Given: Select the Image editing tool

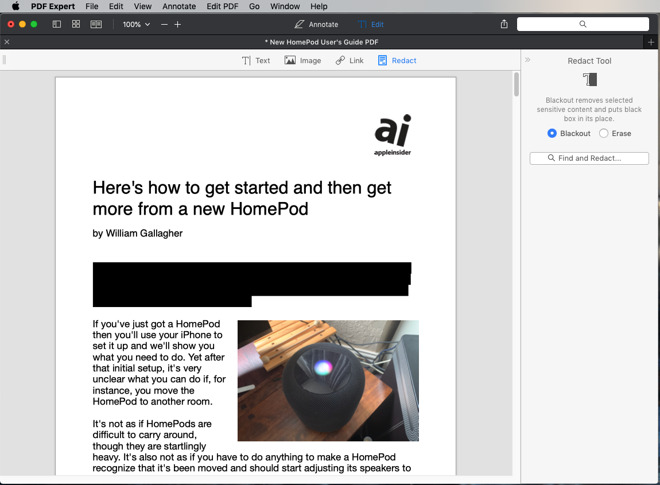Looking at the screenshot, I should tap(302, 61).
